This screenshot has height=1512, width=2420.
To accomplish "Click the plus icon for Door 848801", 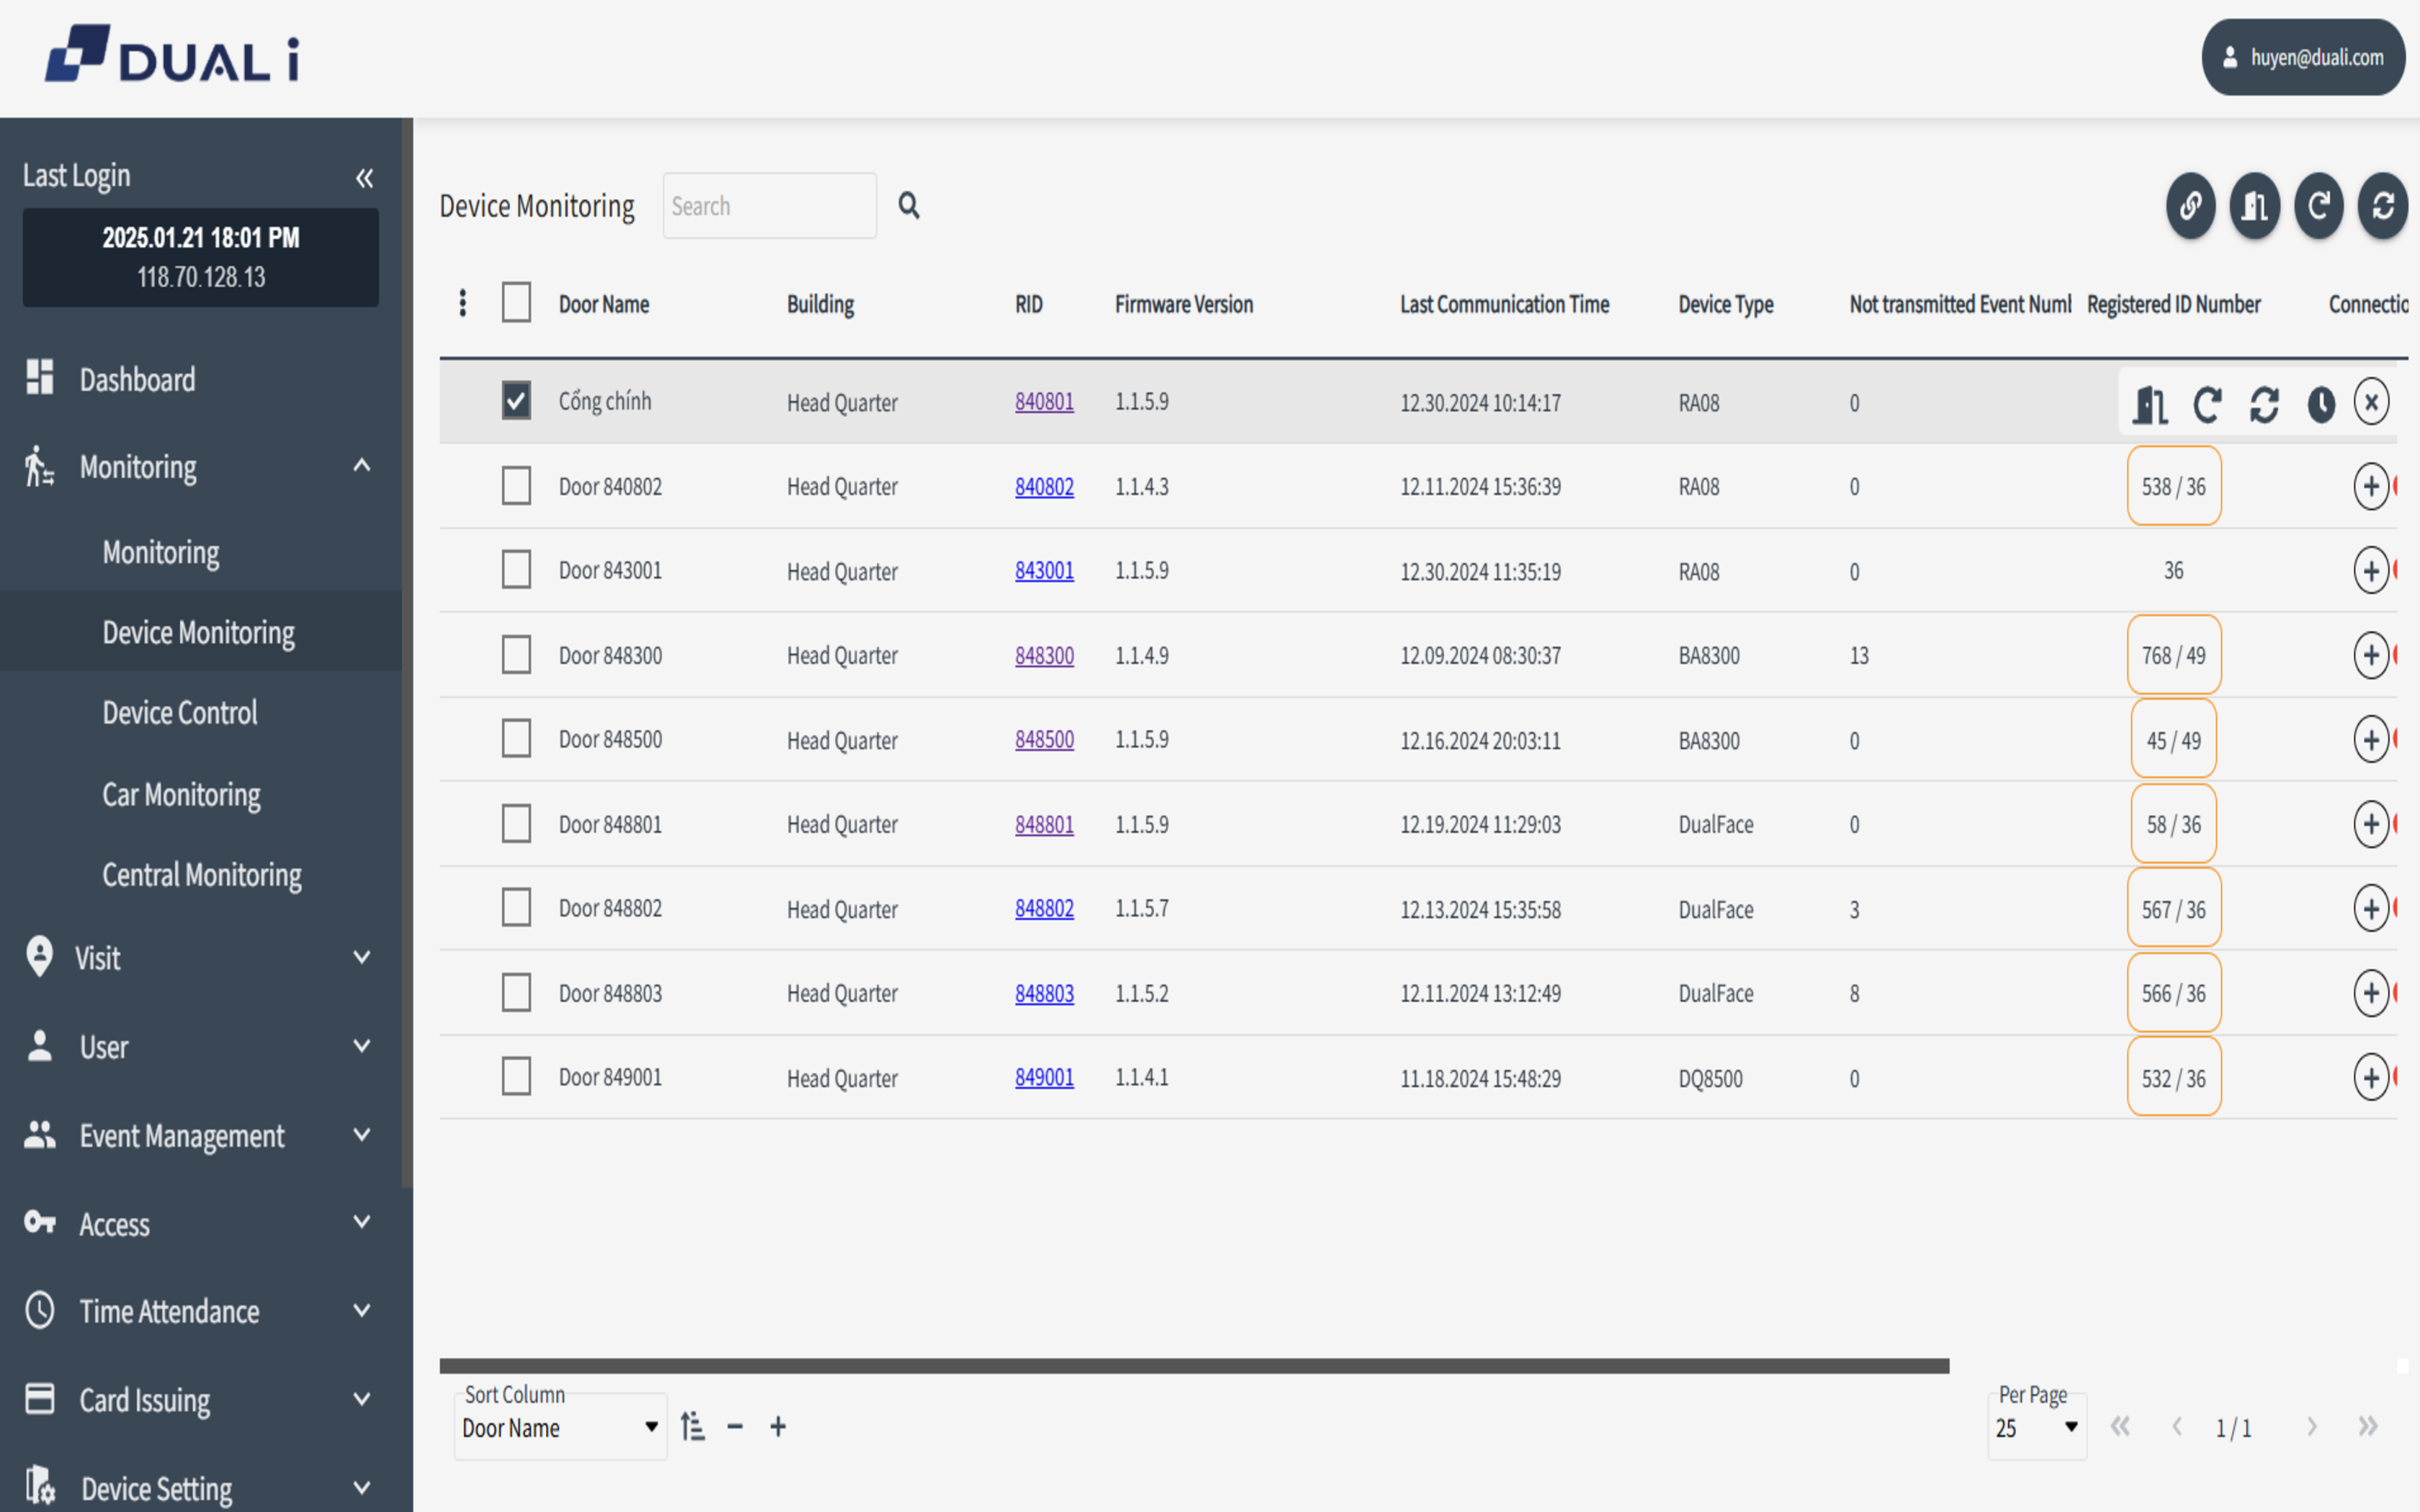I will 2371,824.
